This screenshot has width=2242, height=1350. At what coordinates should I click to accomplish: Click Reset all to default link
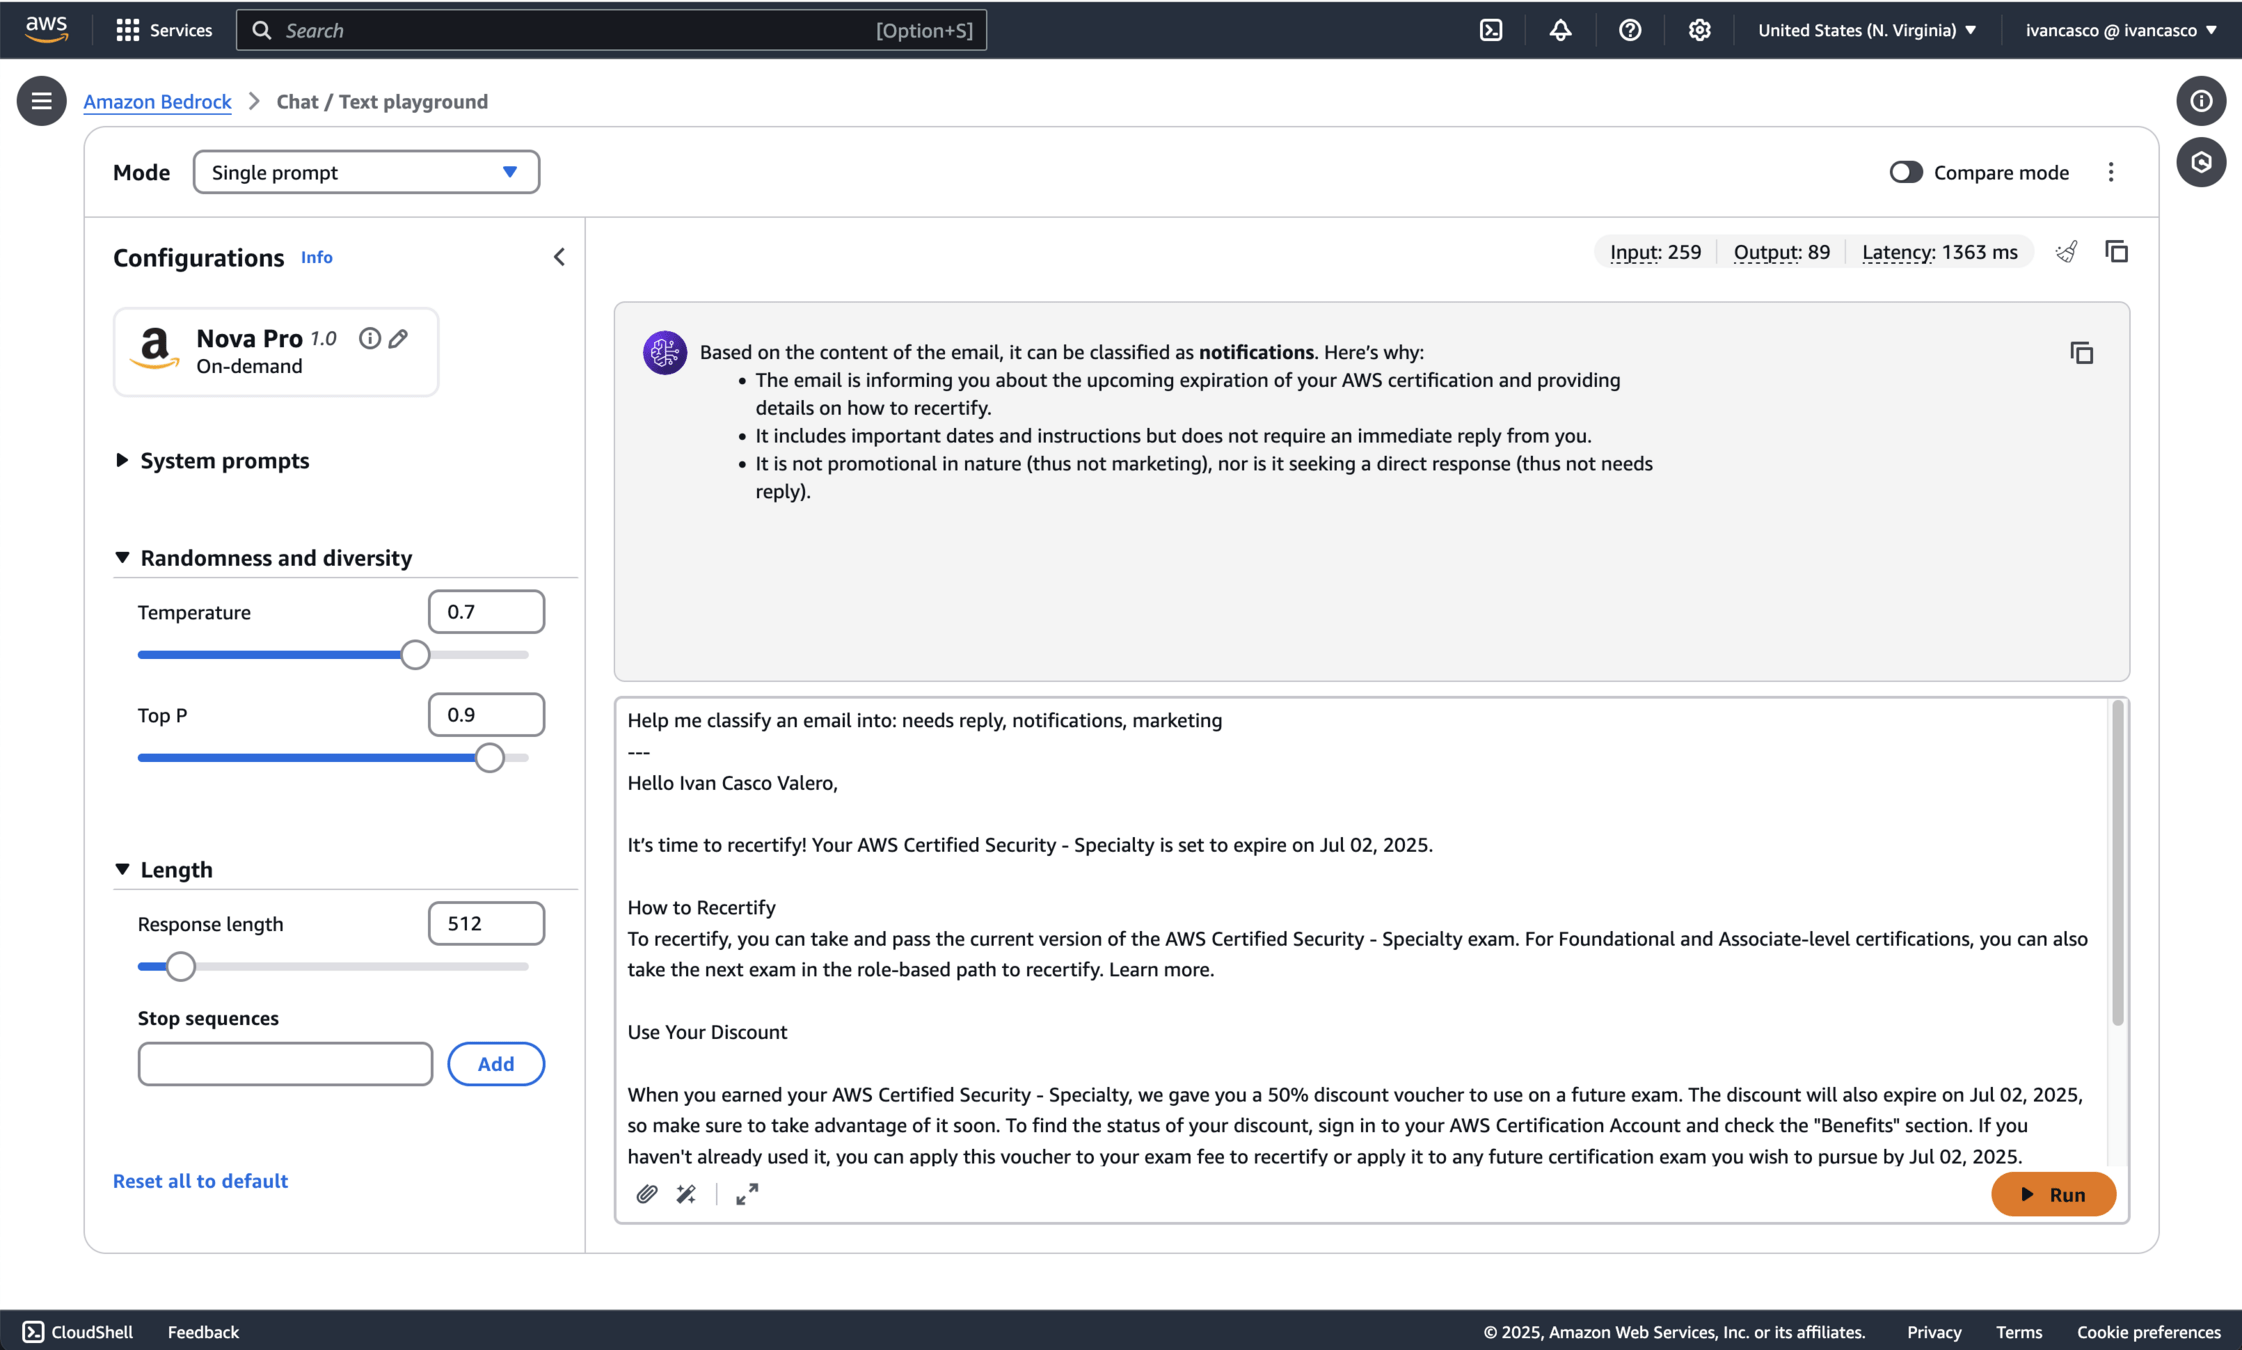tap(200, 1181)
